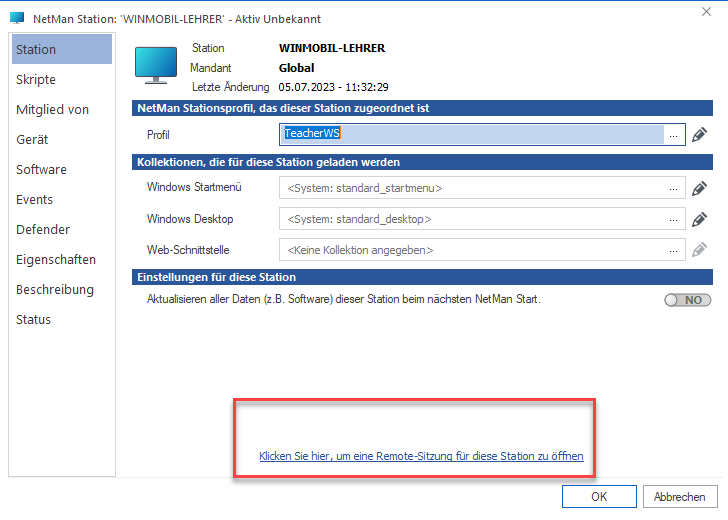
Task: Show the Status section
Action: coord(62,319)
